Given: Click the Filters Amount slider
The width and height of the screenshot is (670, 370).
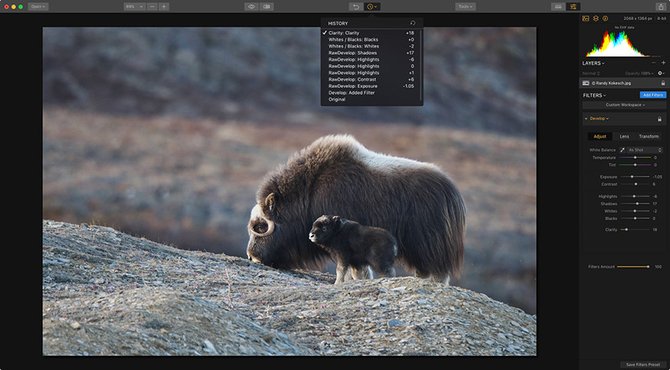Looking at the screenshot, I should 634,267.
